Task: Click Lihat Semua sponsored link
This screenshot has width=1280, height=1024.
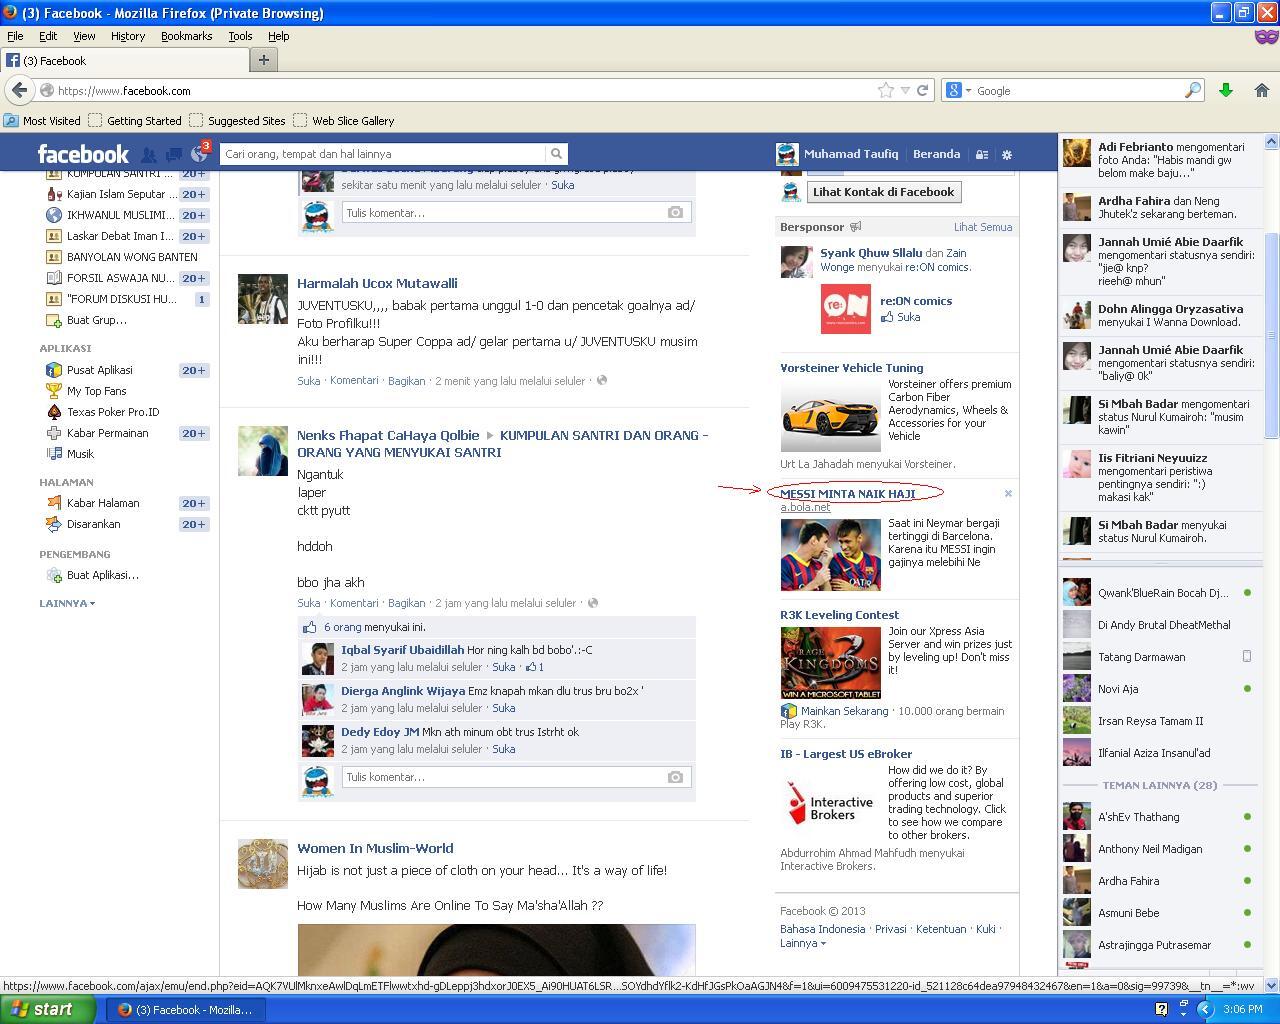Action: tap(983, 227)
